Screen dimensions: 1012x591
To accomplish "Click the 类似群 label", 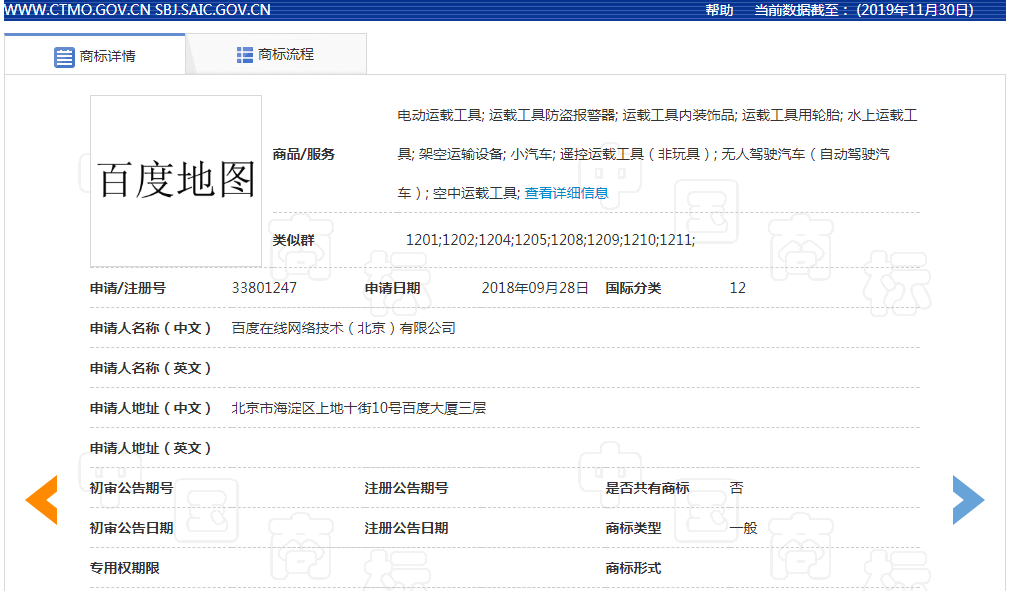I will 293,240.
